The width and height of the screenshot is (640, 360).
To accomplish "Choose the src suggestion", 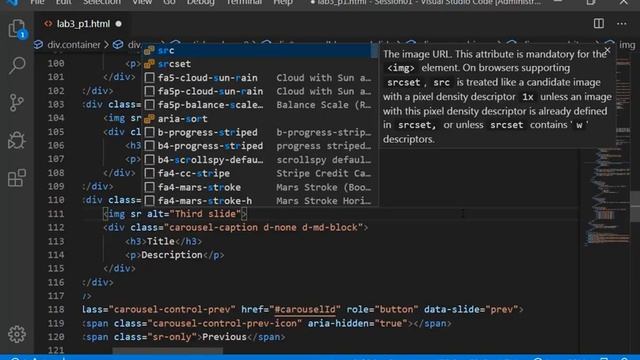I will [257, 50].
